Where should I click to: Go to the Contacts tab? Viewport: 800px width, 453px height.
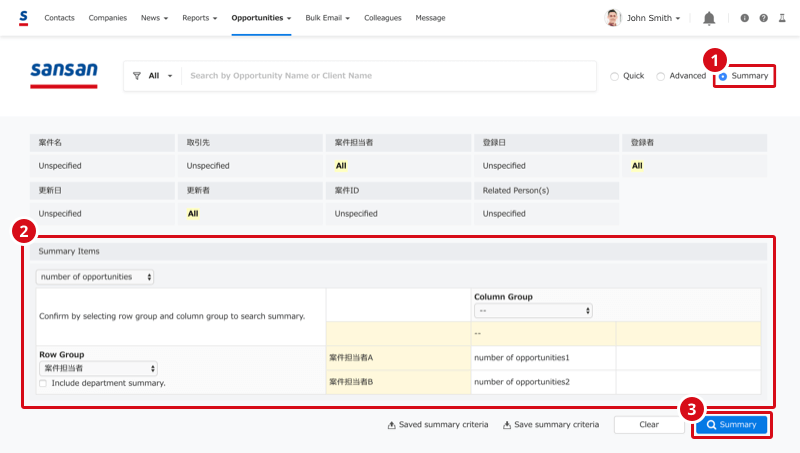click(60, 18)
